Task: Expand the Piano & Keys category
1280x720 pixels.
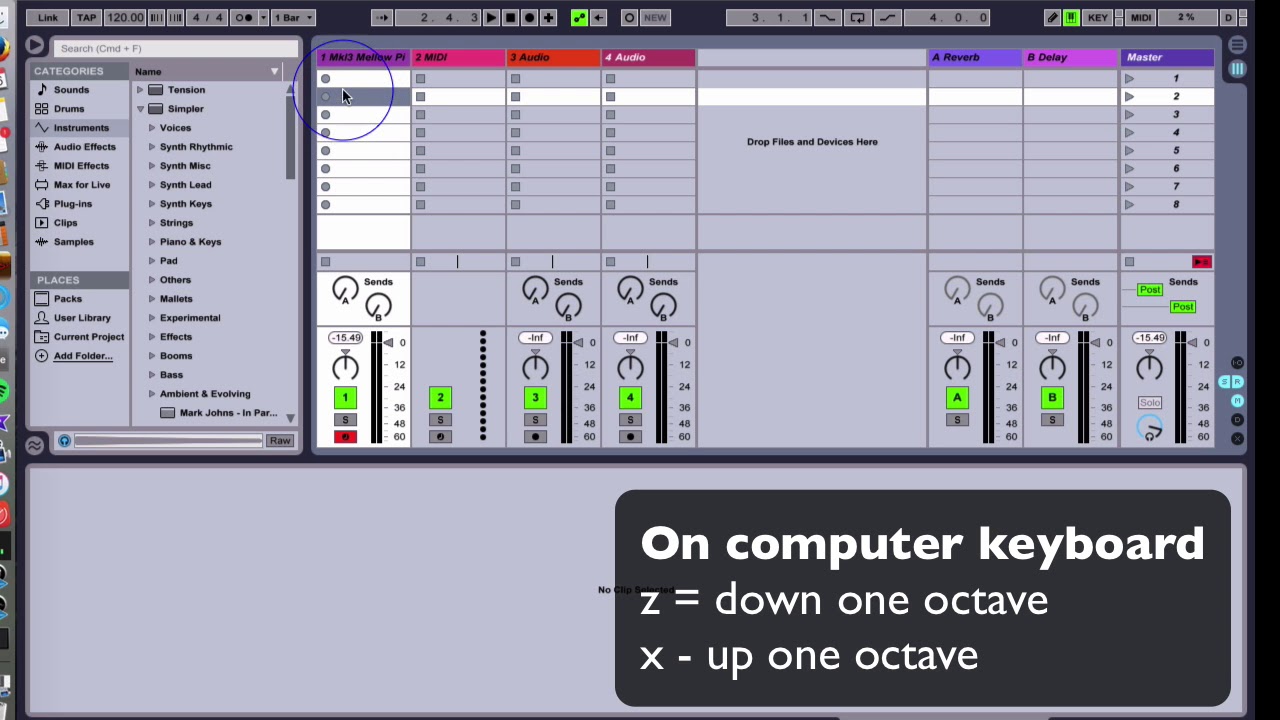Action: (152, 242)
